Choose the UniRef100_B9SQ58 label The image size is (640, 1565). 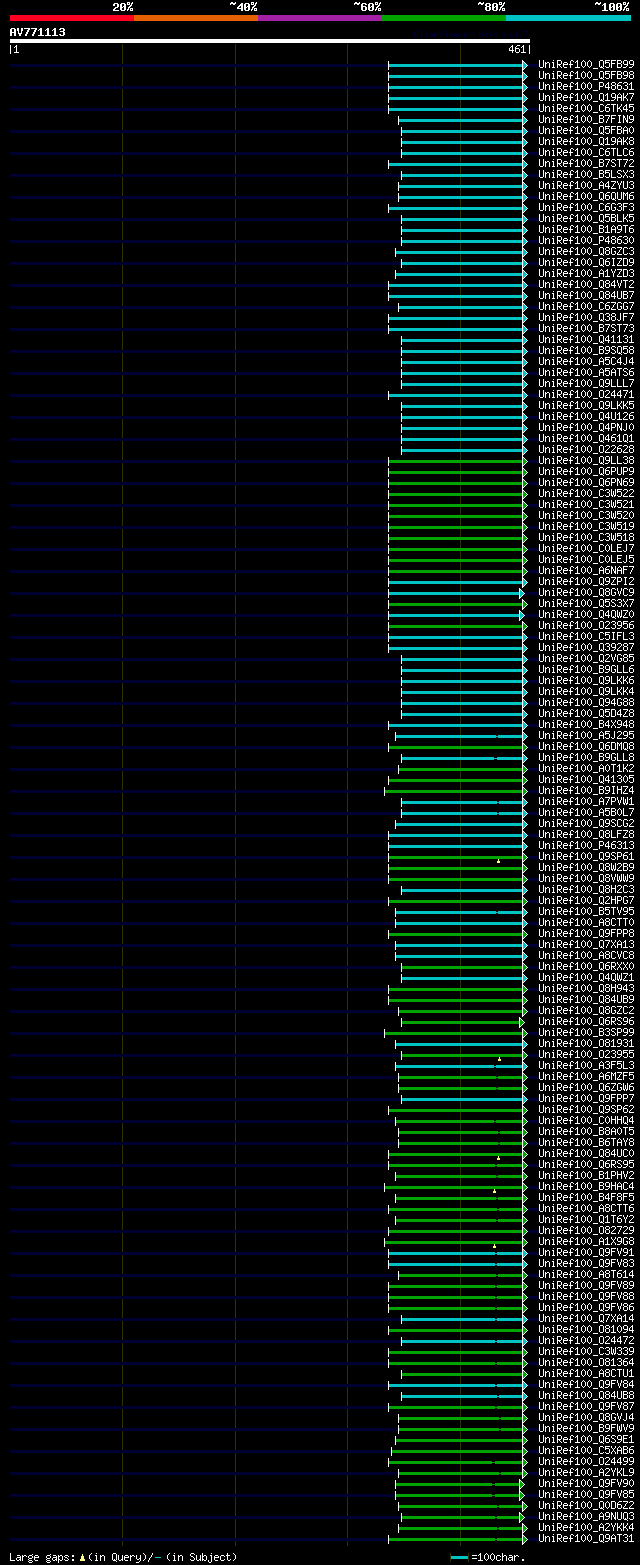point(585,351)
